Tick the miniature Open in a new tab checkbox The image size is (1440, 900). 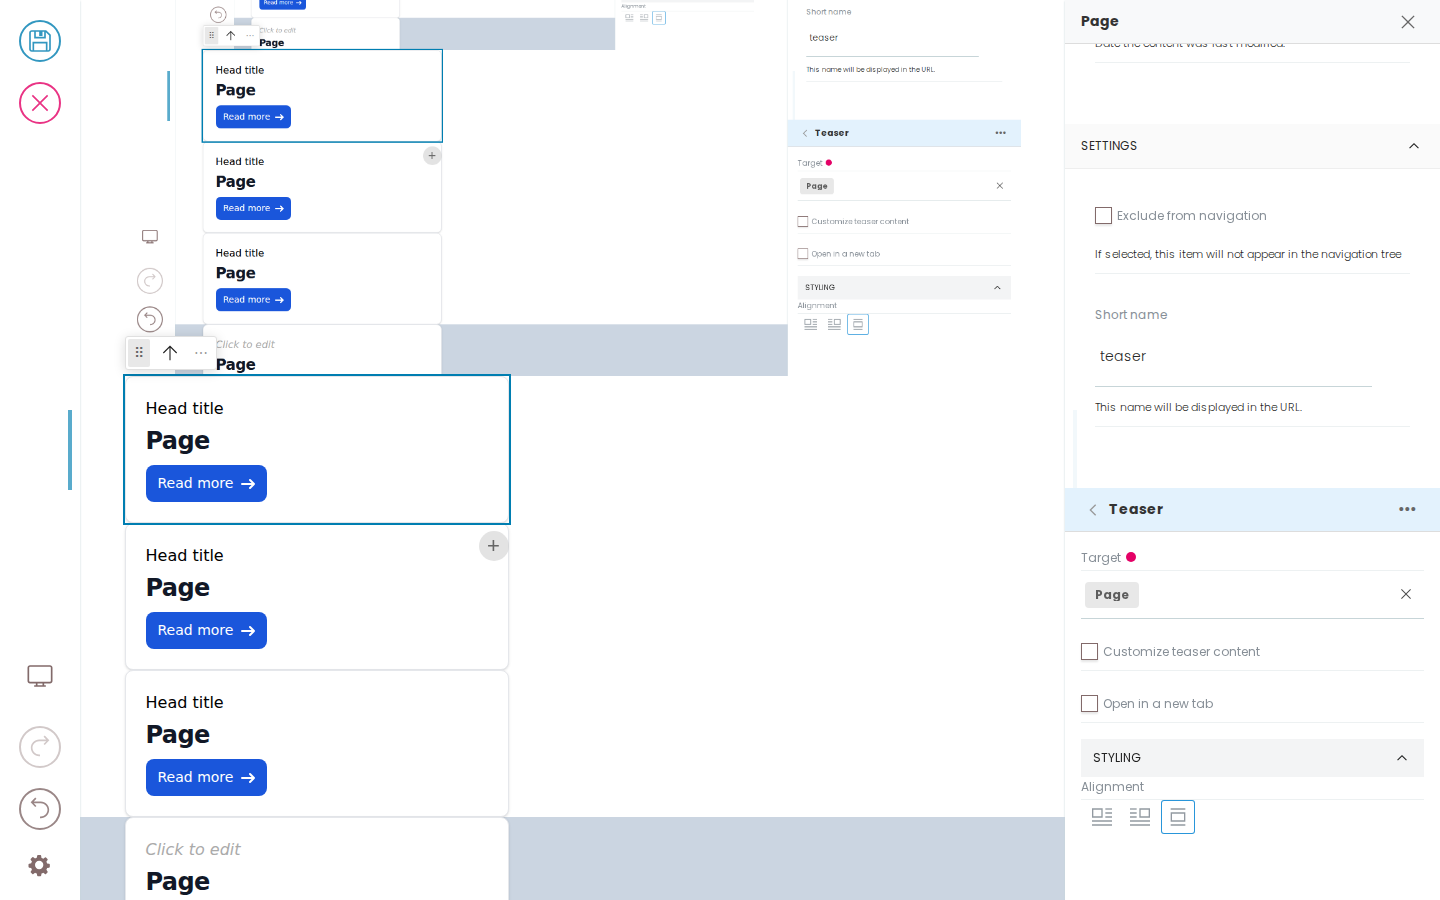coord(803,254)
